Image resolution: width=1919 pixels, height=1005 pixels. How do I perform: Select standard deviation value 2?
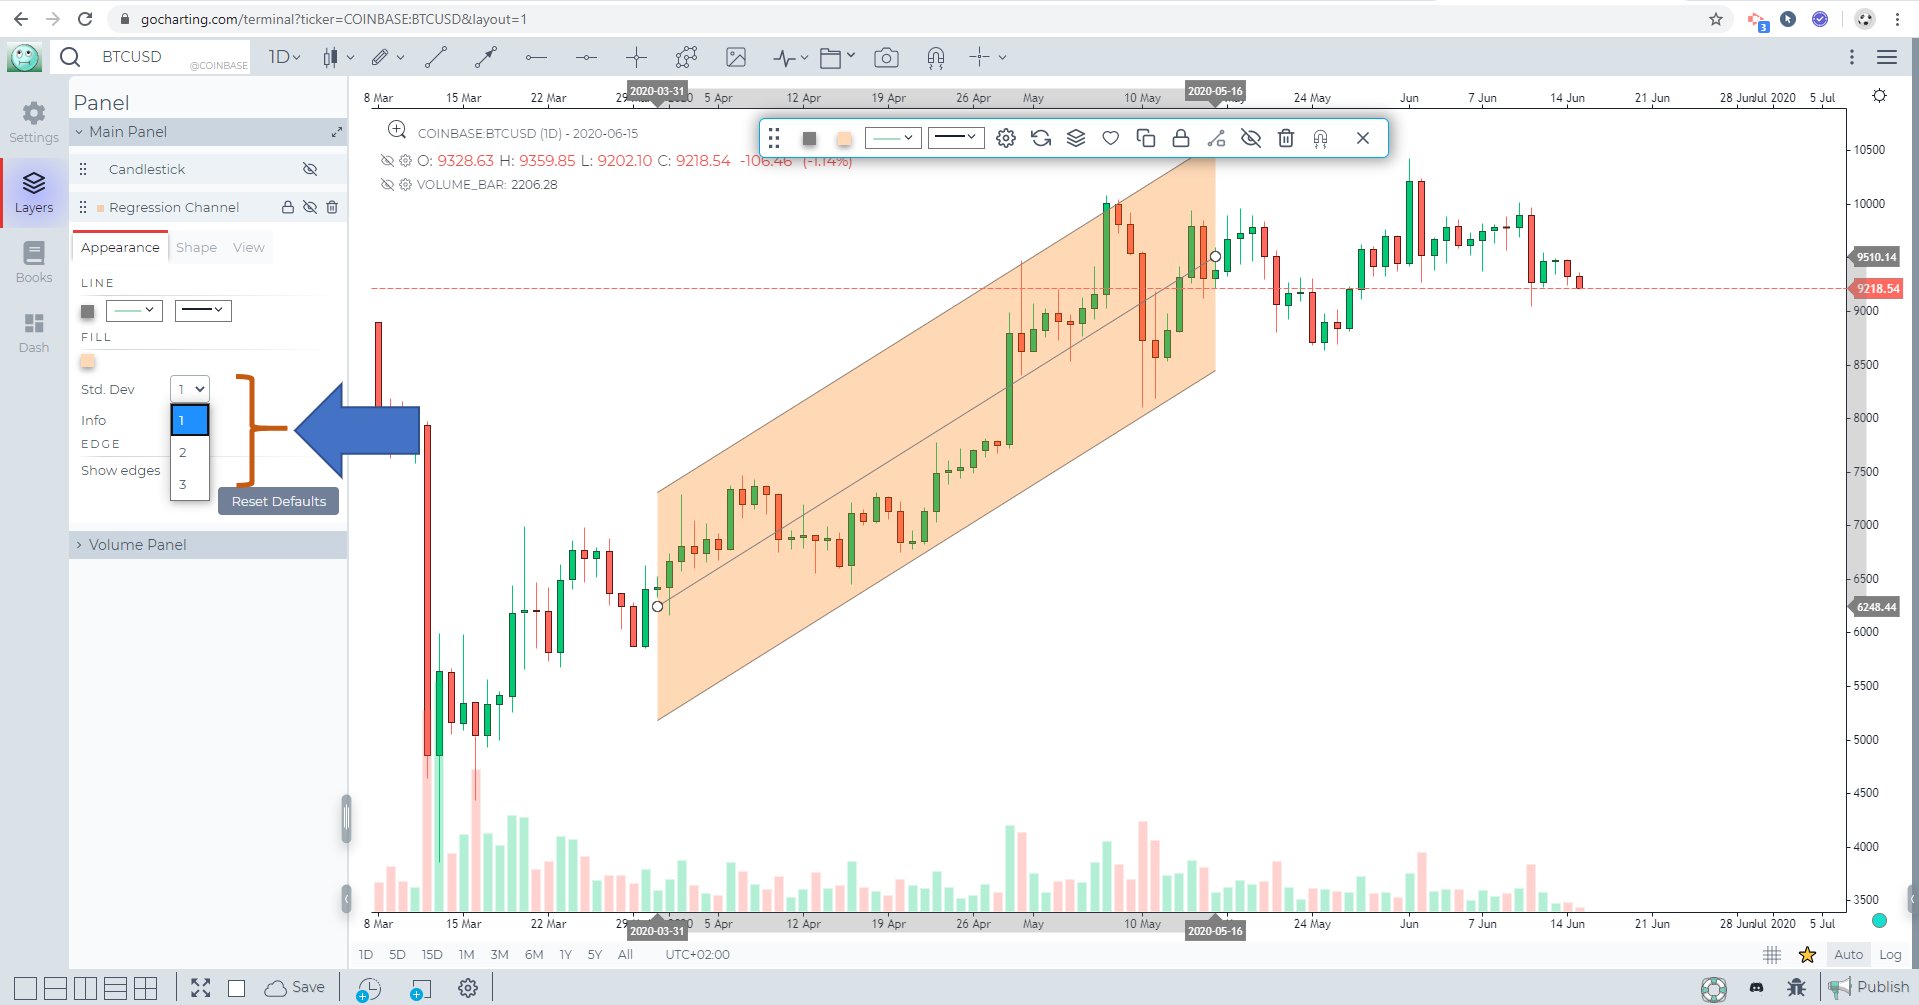[183, 452]
